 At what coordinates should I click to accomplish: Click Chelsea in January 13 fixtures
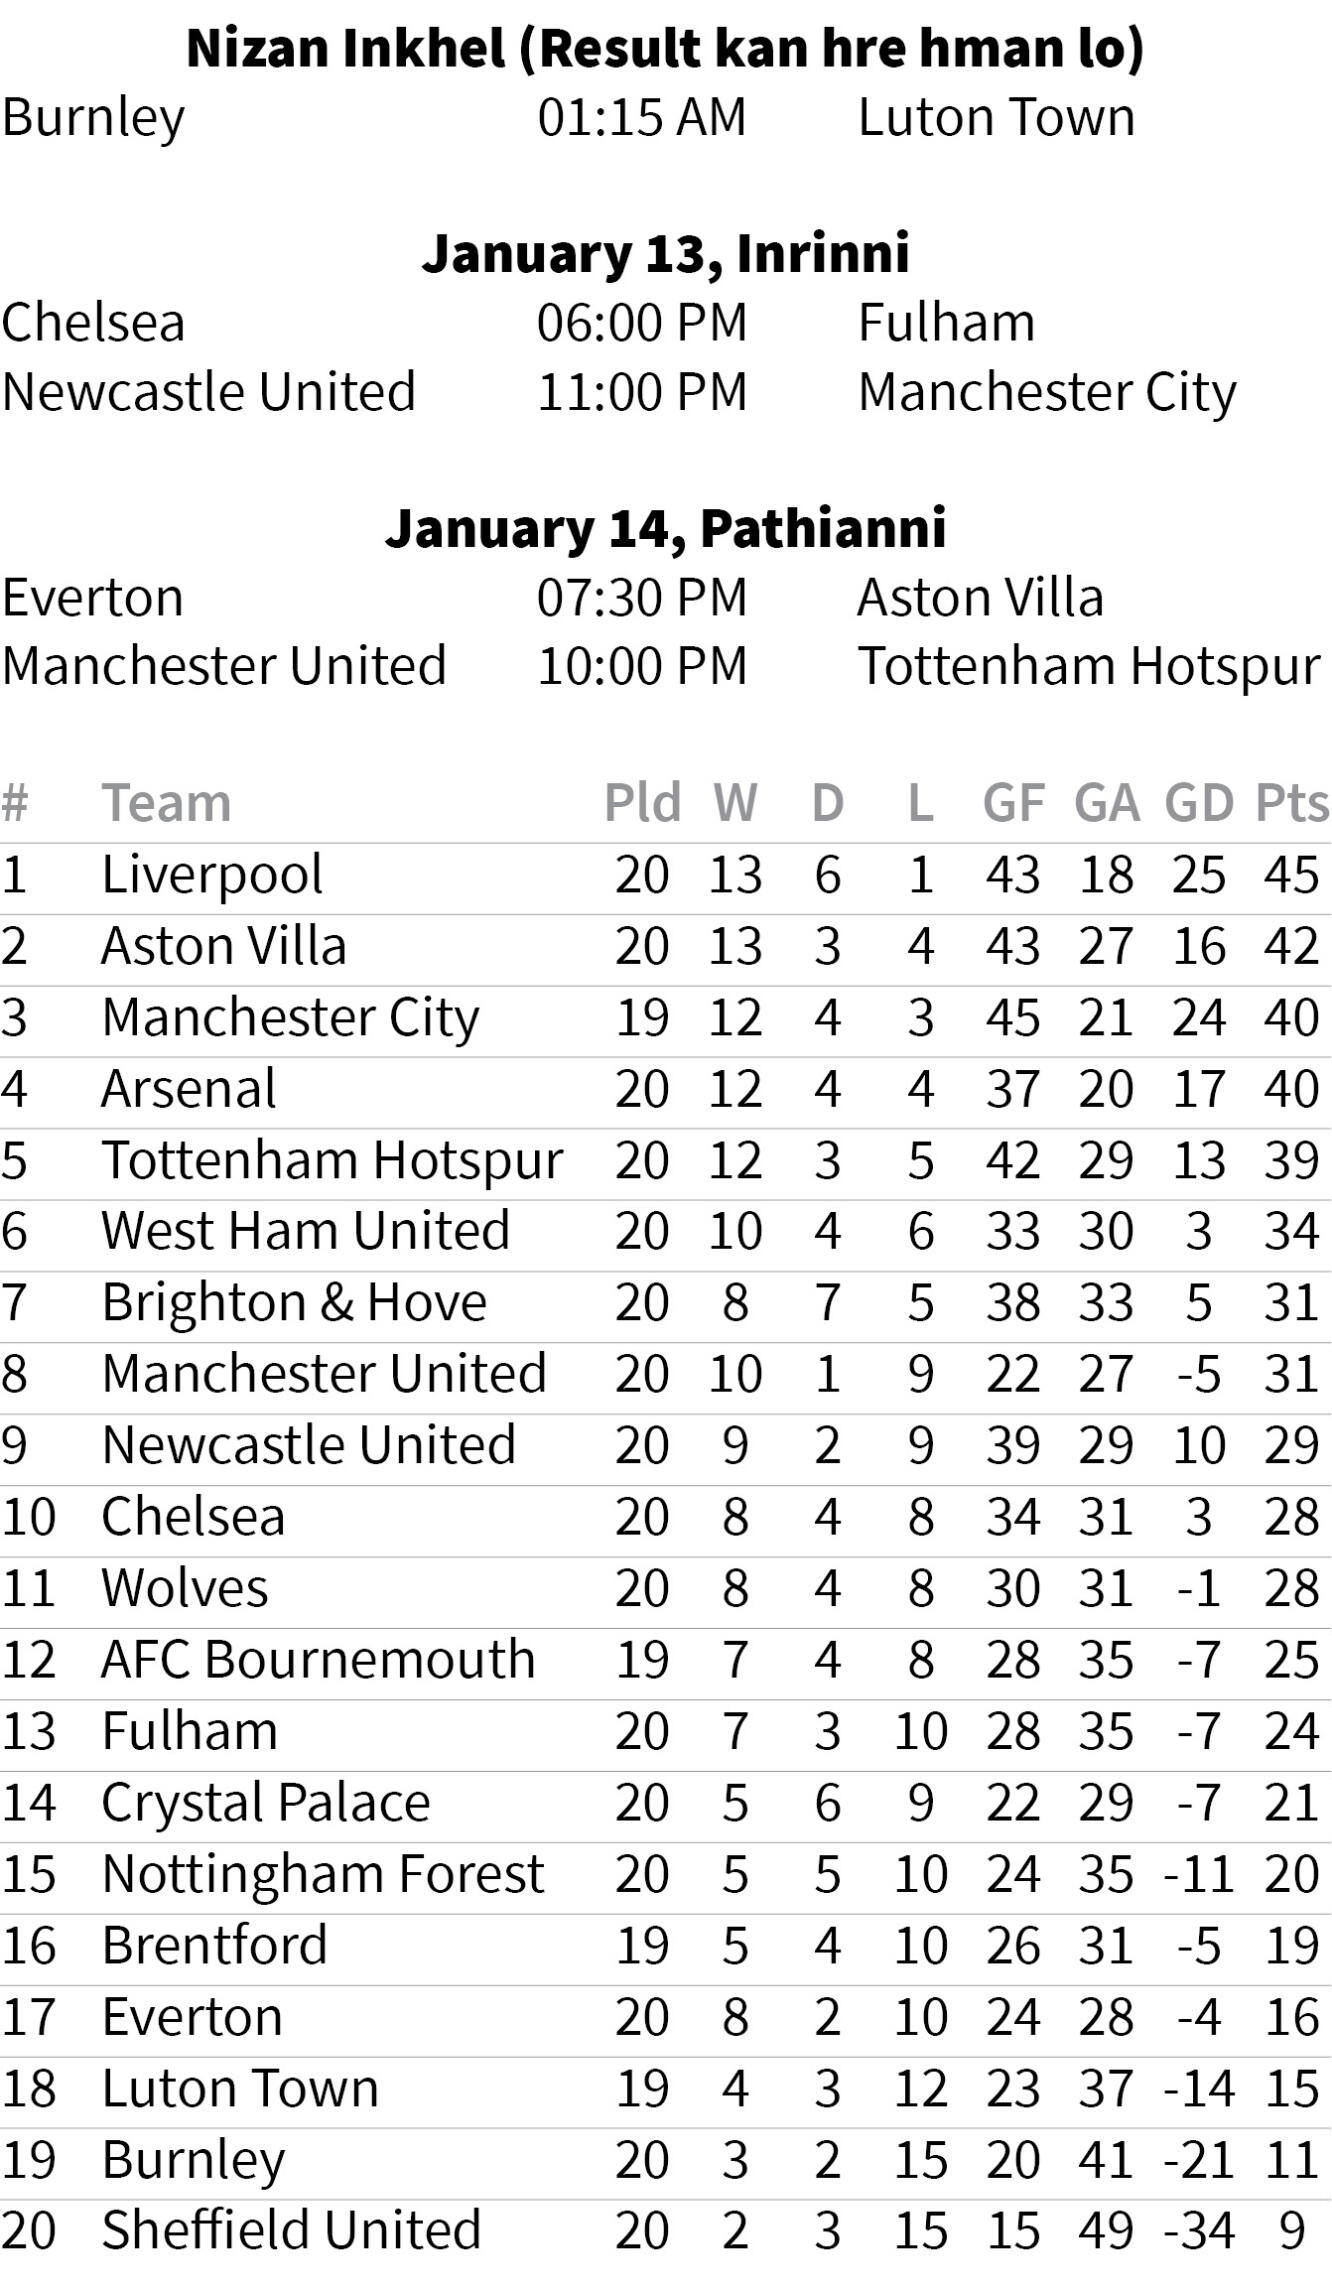[93, 323]
